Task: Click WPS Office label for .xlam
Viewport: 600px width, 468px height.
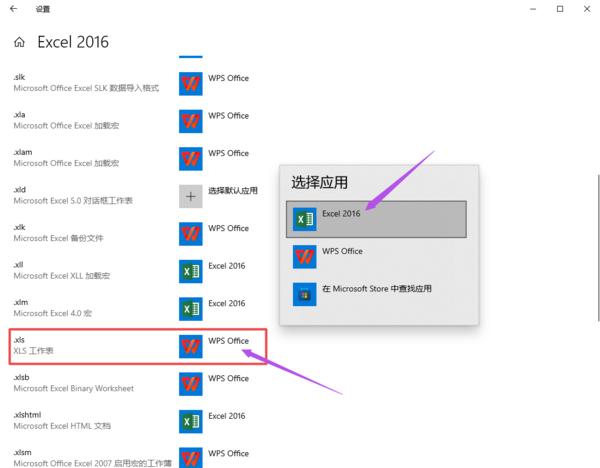Action: click(x=228, y=153)
